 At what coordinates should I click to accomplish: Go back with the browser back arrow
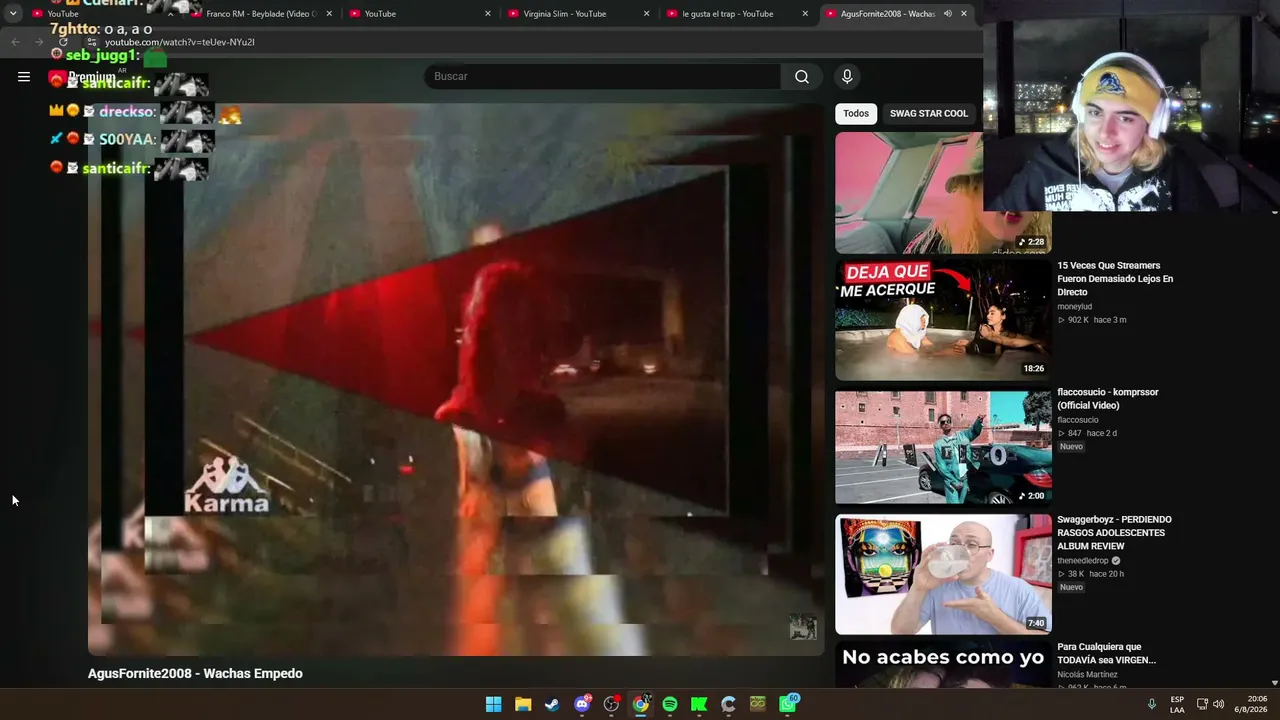click(x=15, y=42)
